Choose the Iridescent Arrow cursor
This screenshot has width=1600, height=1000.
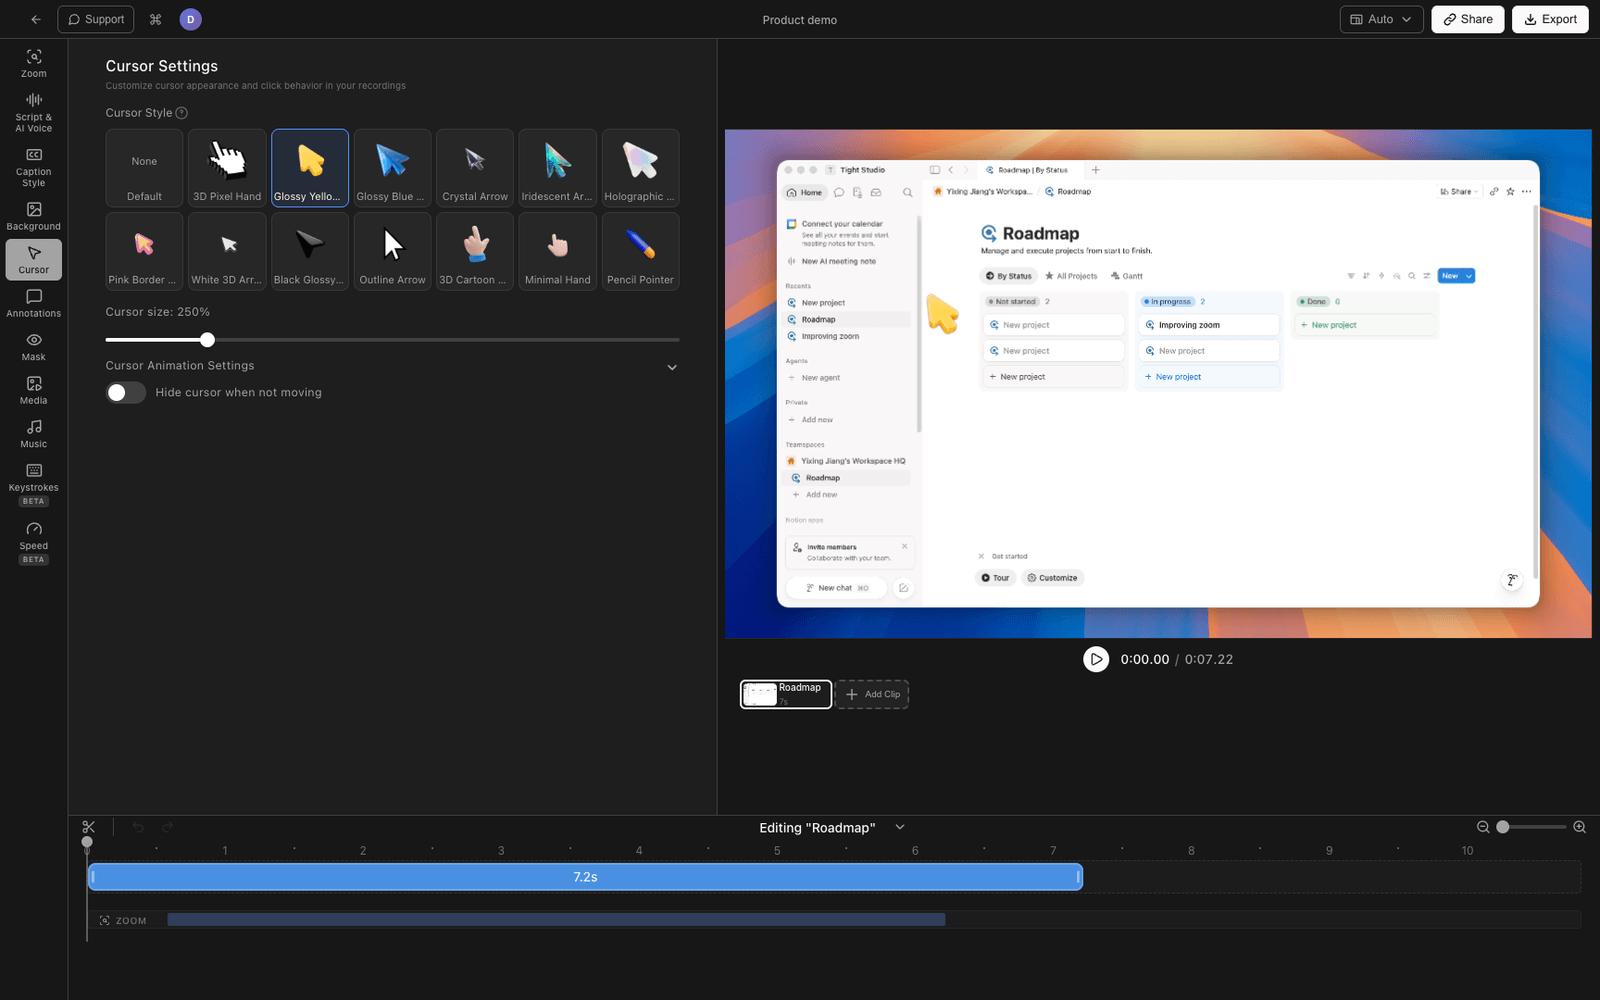(558, 168)
